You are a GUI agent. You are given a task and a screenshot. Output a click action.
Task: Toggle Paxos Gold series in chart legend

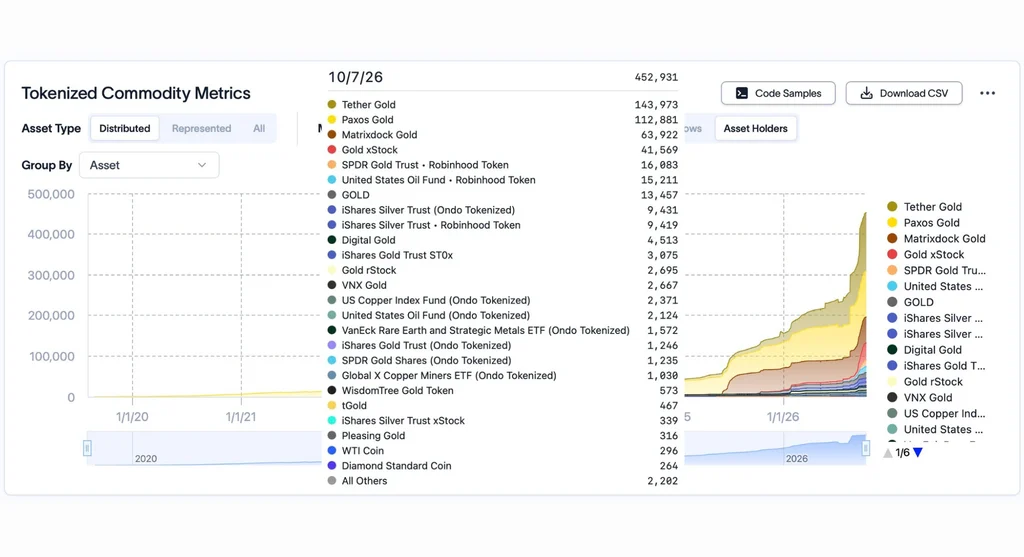tap(923, 223)
